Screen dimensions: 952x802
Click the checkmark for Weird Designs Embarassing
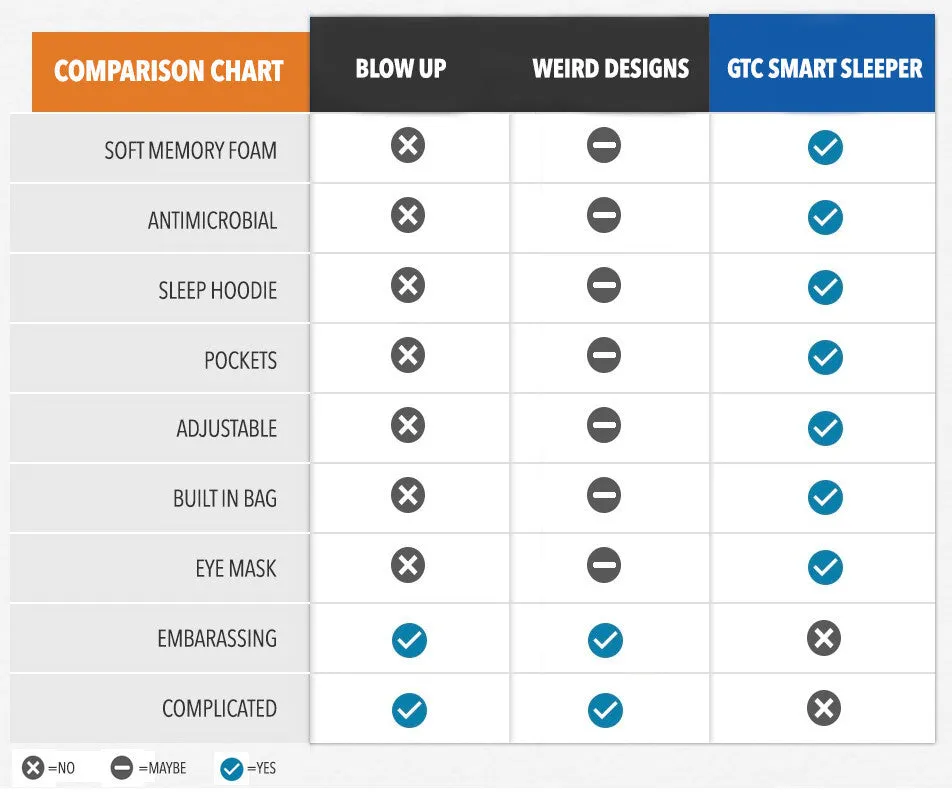(x=605, y=641)
